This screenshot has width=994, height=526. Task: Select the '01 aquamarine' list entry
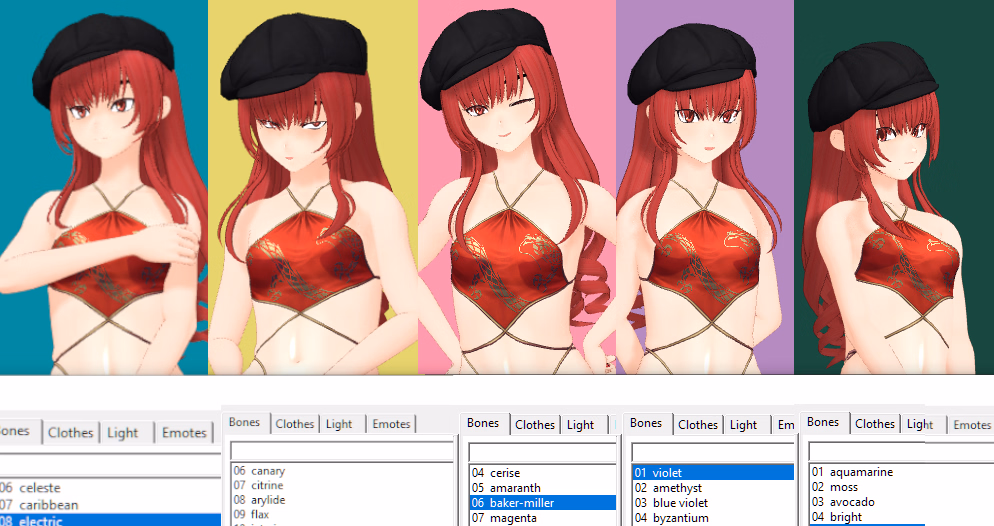click(x=902, y=472)
